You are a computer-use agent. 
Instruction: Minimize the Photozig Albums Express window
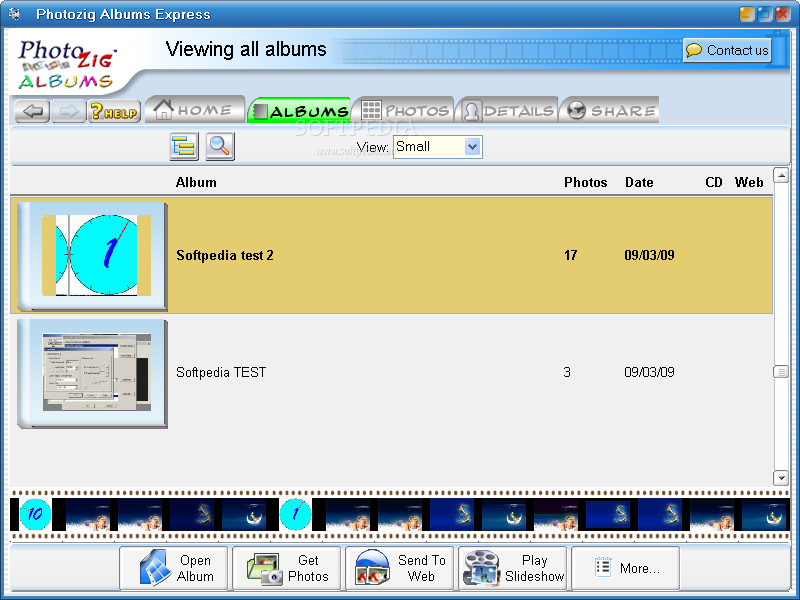point(746,14)
